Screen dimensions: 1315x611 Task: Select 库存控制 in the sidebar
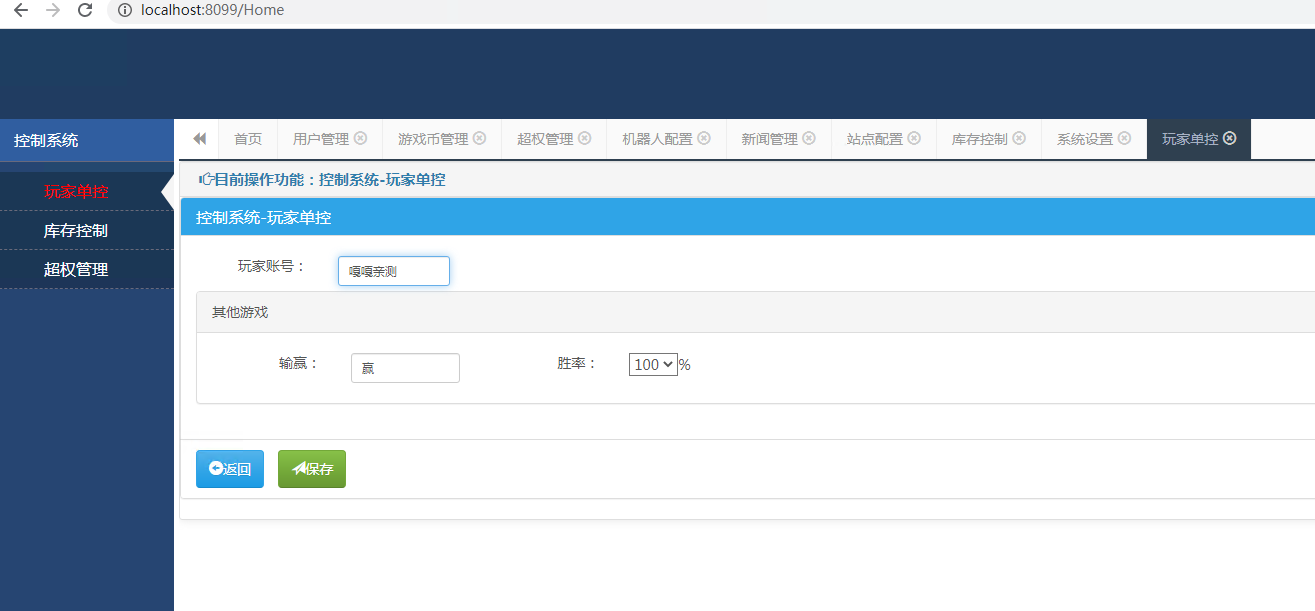pyautogui.click(x=76, y=231)
